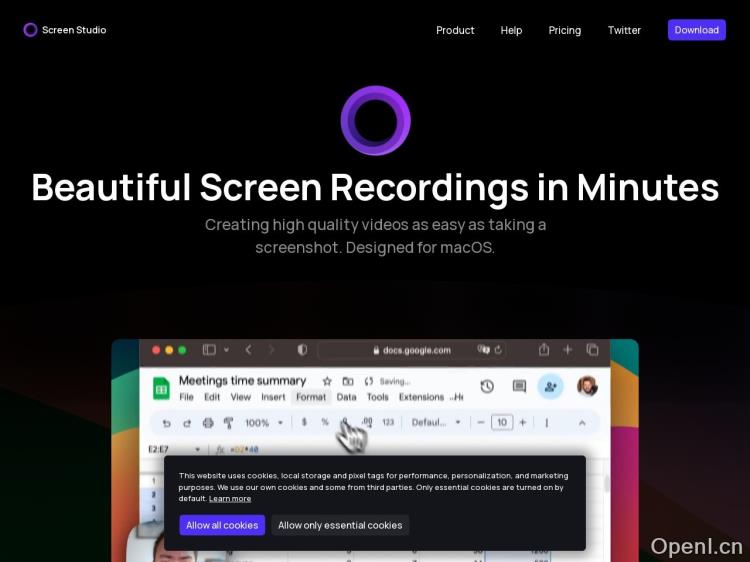The height and width of the screenshot is (562, 750).
Task: Click the redo icon in Sheets toolbar
Action: coord(187,423)
